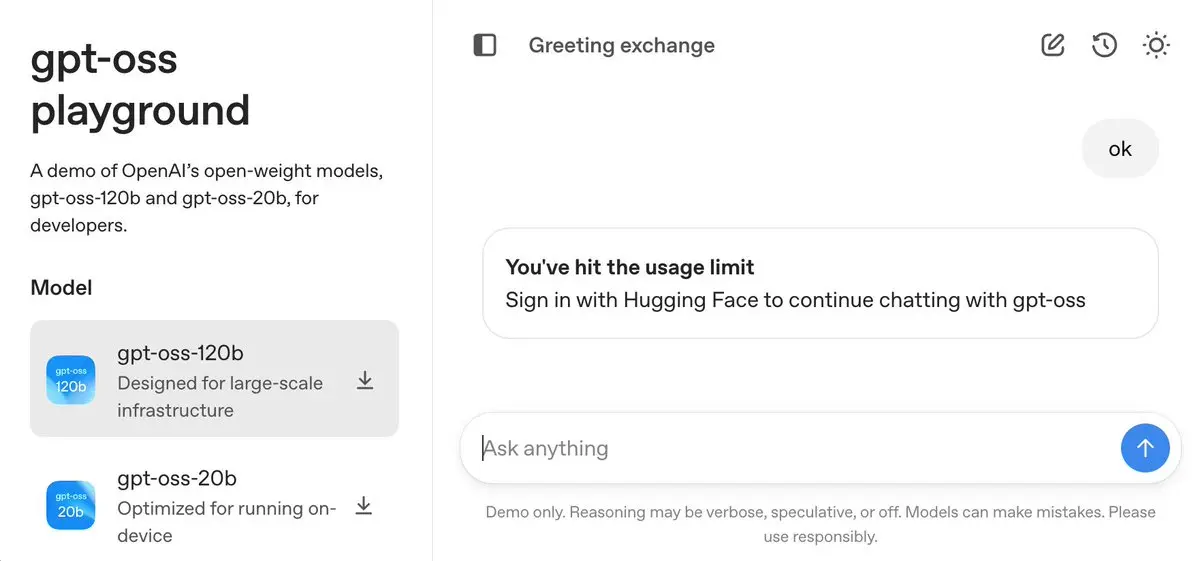Click the gpt-oss 20b model logo
Image resolution: width=1200 pixels, height=561 pixels.
pos(71,505)
